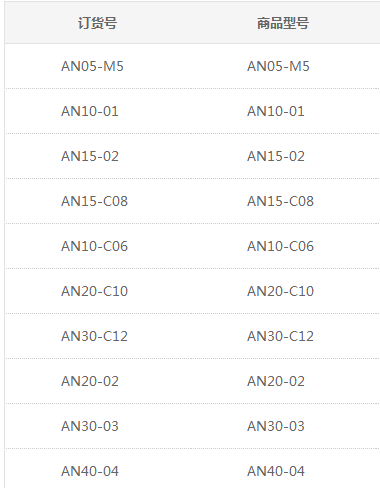Click the 订货号 column header

[x=97, y=23]
